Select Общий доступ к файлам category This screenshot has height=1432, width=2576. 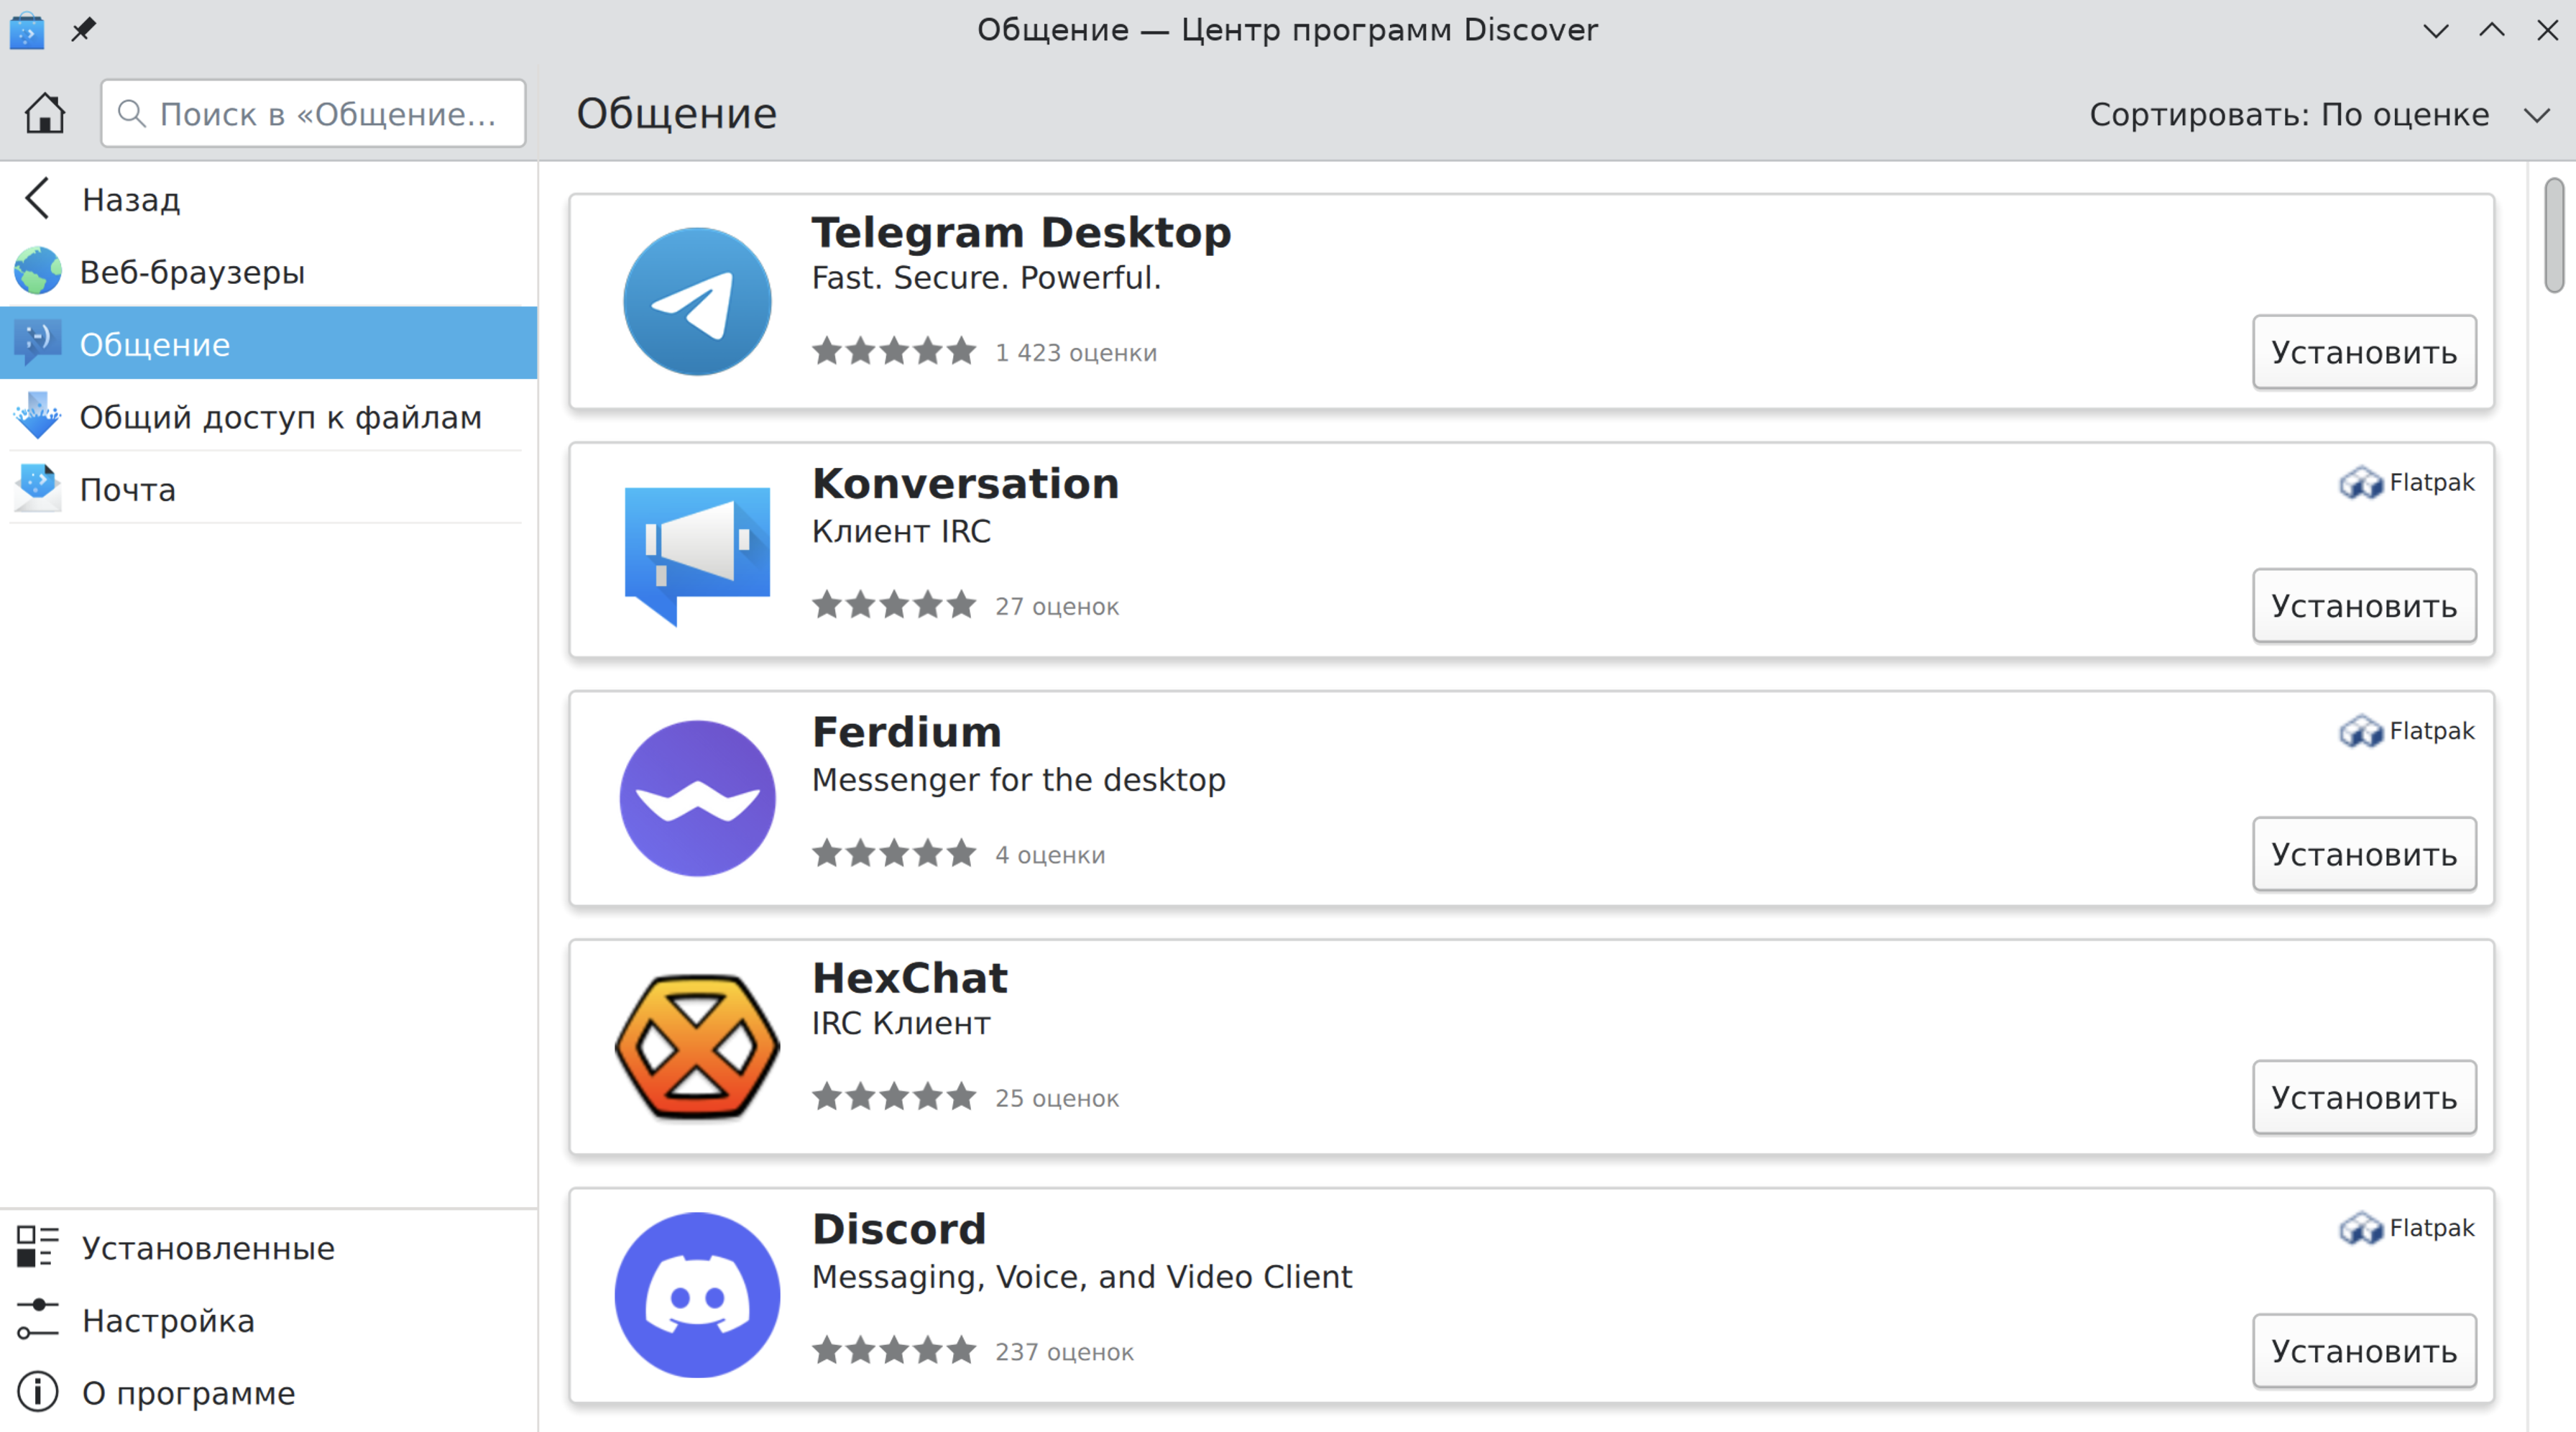tap(268, 416)
